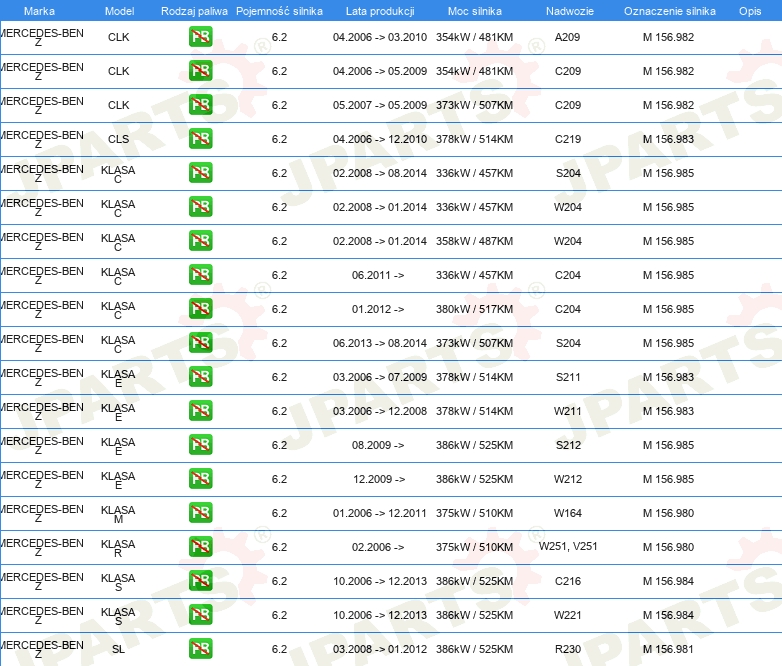Click fuel icon in Klasa C 336kW S204 row
This screenshot has height=666, width=782.
click(200, 173)
